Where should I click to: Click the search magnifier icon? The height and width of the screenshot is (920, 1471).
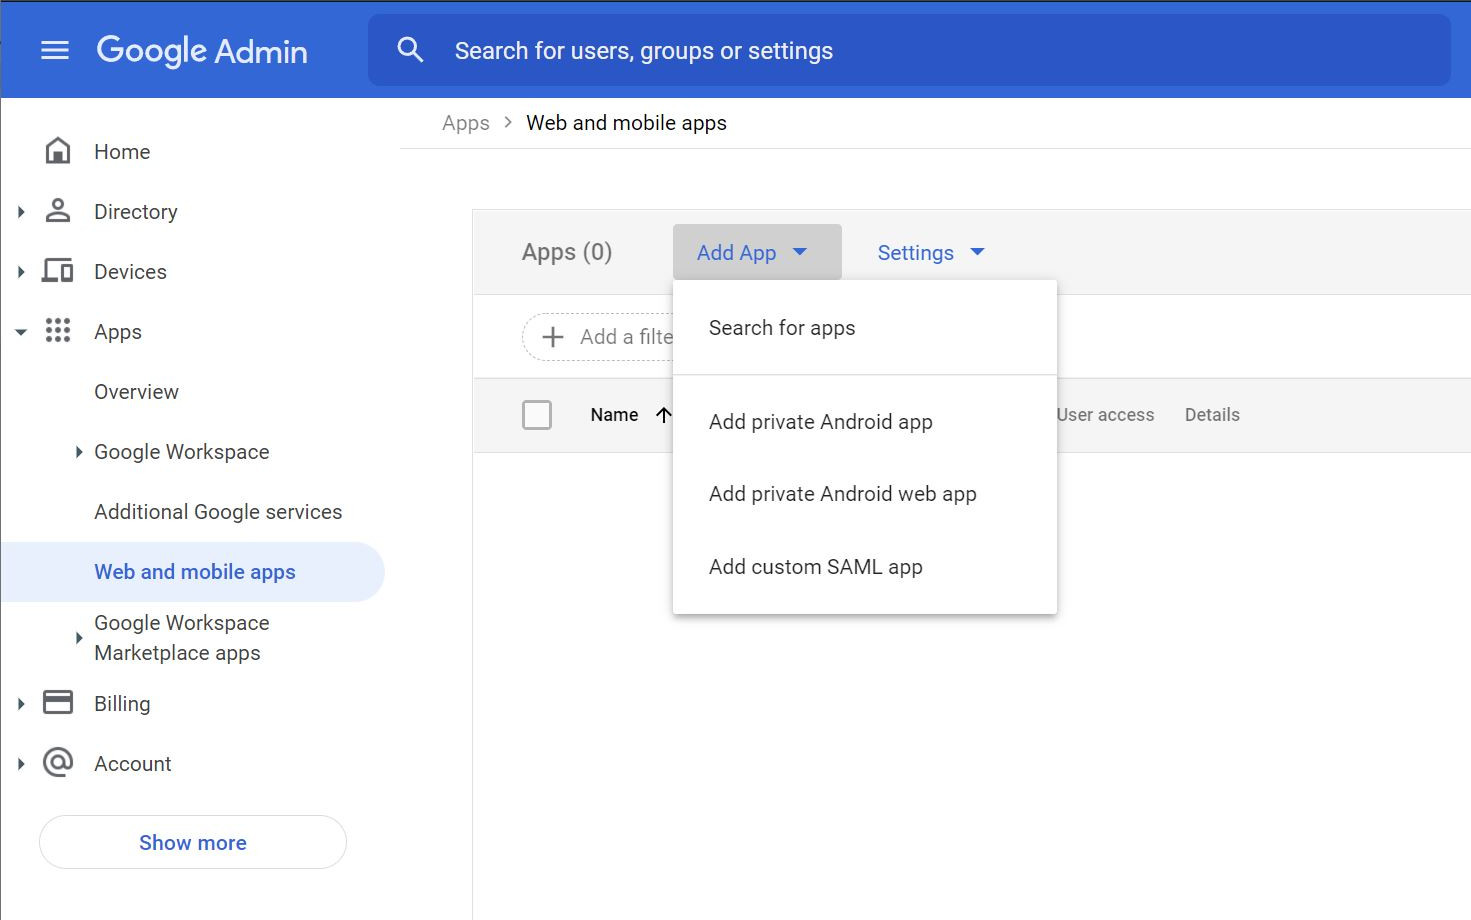coord(410,50)
